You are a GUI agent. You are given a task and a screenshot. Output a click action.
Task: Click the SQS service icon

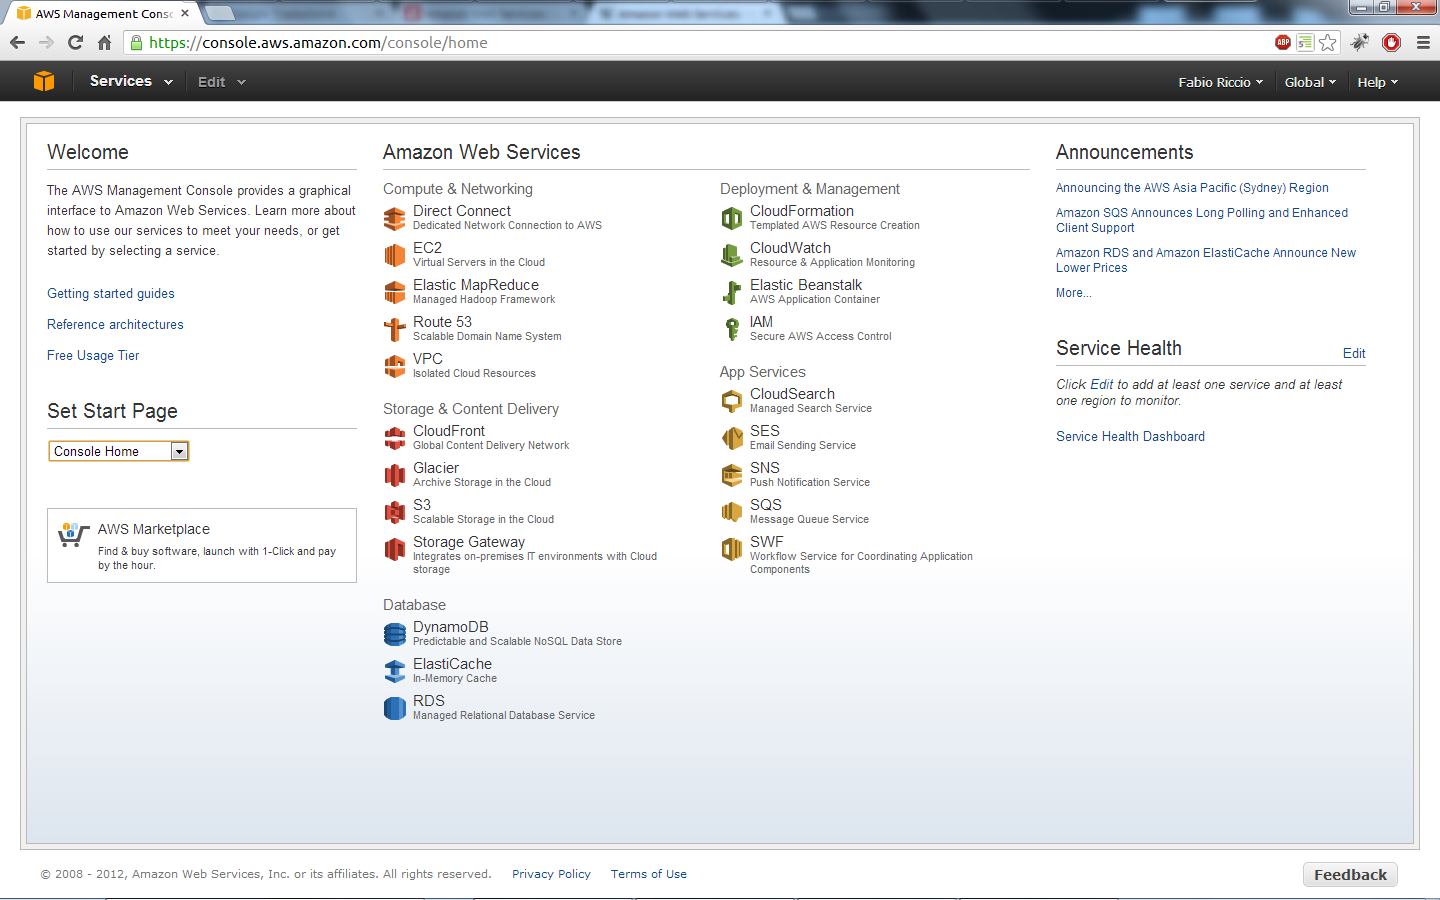click(x=732, y=512)
